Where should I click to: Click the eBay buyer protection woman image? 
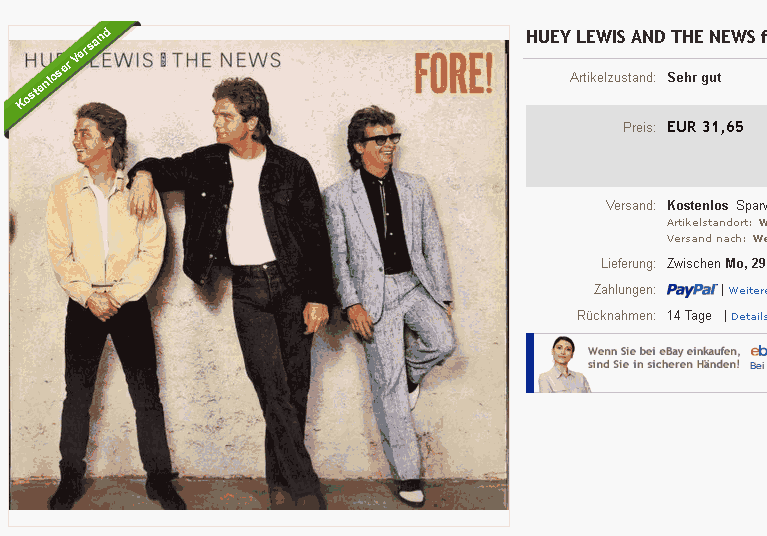click(564, 364)
